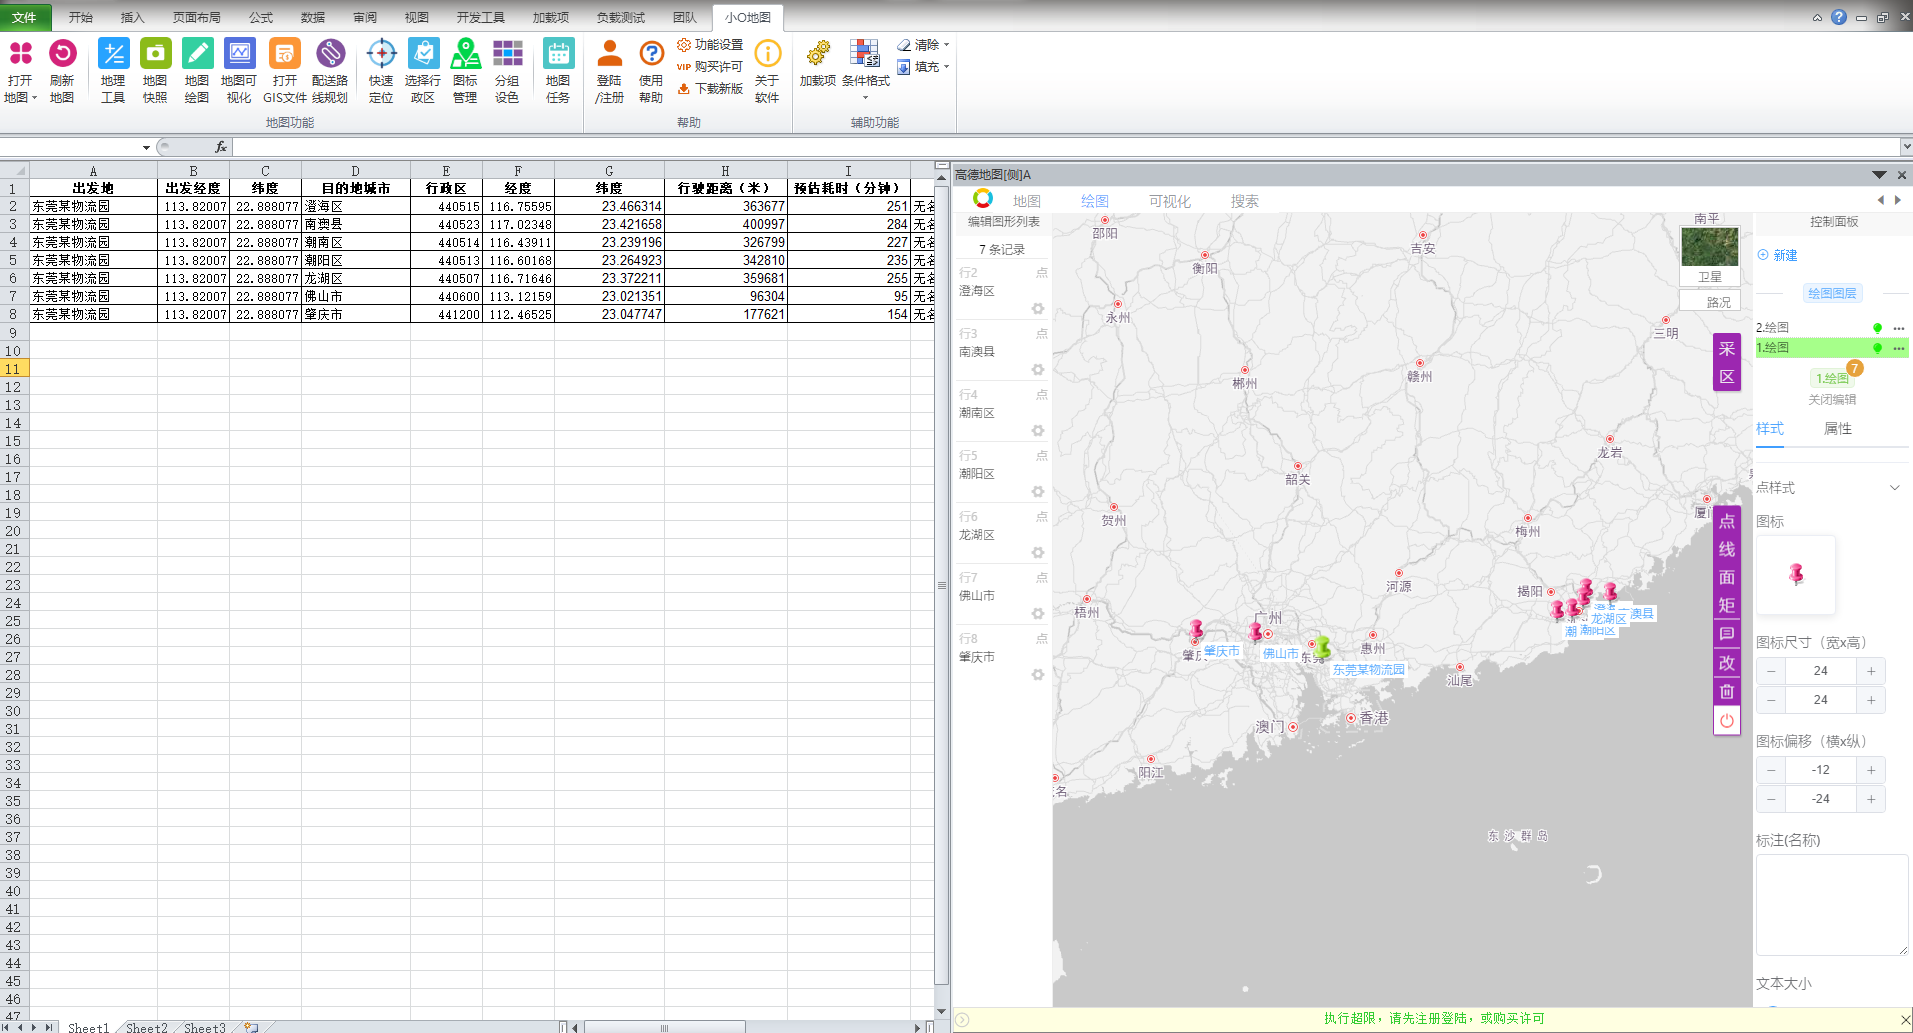Click the 分组设色 group coloring icon
The image size is (1913, 1033).
[x=507, y=71]
